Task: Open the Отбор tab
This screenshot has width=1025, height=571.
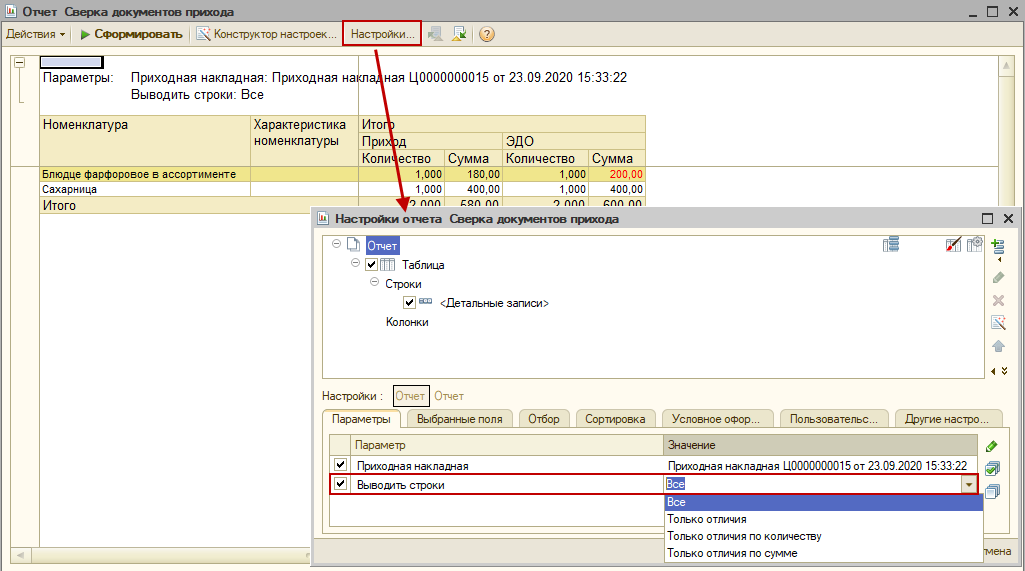Action: click(x=544, y=419)
